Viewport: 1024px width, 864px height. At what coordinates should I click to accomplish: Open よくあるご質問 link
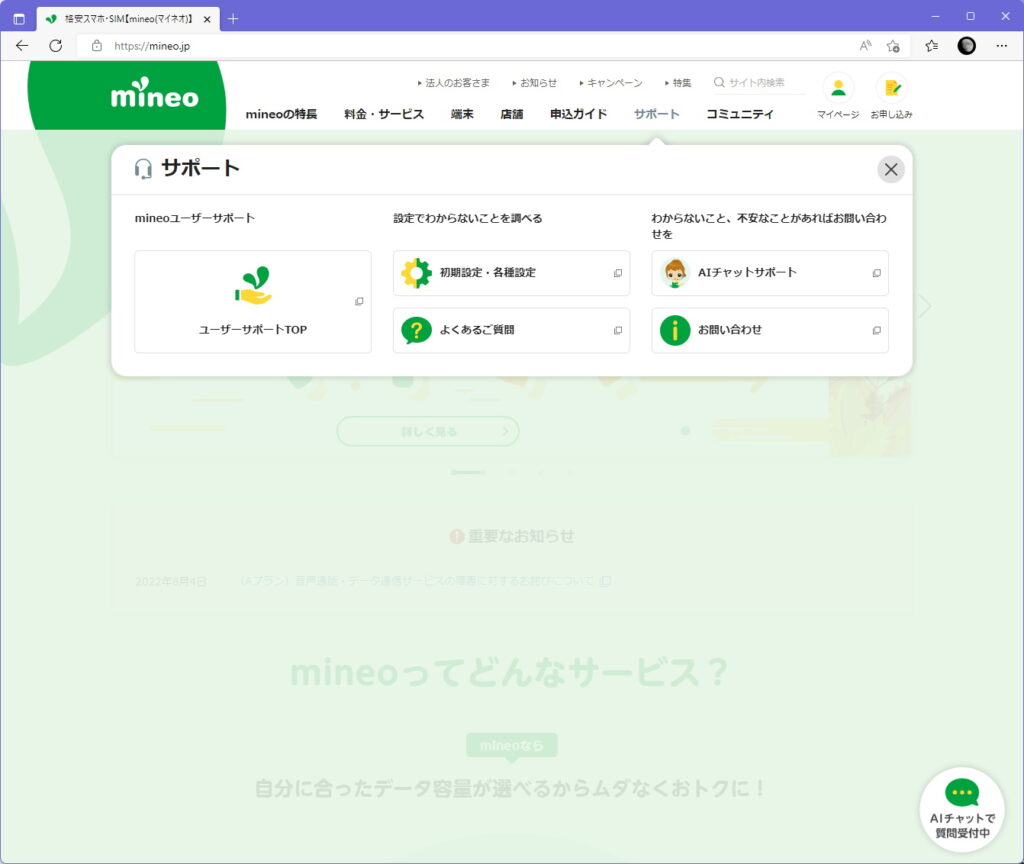pos(511,330)
